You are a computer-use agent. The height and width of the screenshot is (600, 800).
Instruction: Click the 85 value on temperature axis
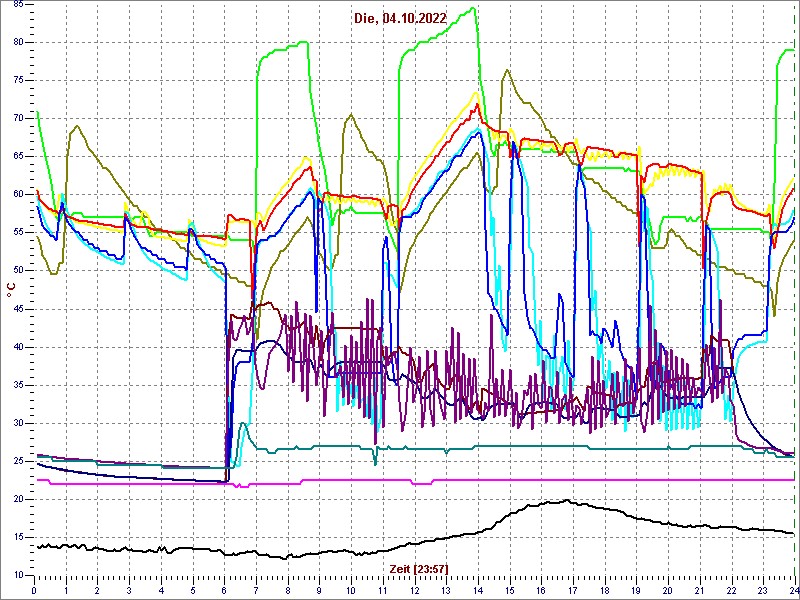click(x=18, y=4)
